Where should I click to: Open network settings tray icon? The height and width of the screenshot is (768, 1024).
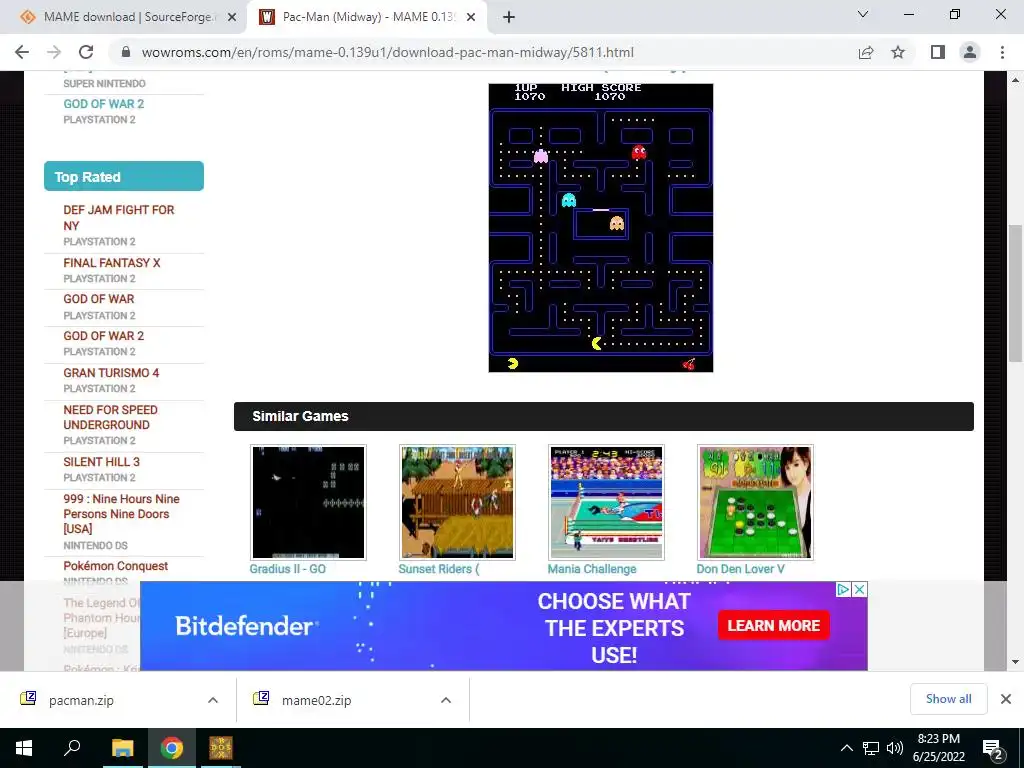[x=871, y=748]
